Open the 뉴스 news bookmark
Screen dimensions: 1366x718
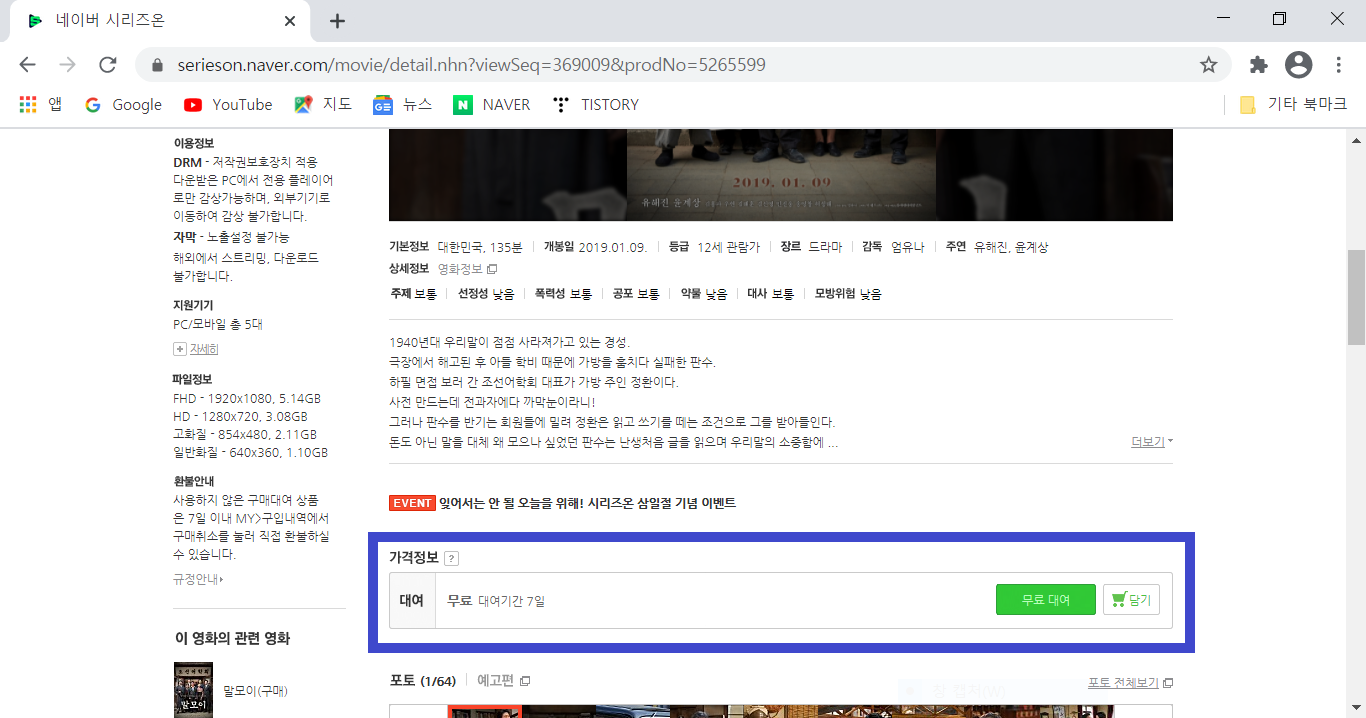pos(403,104)
